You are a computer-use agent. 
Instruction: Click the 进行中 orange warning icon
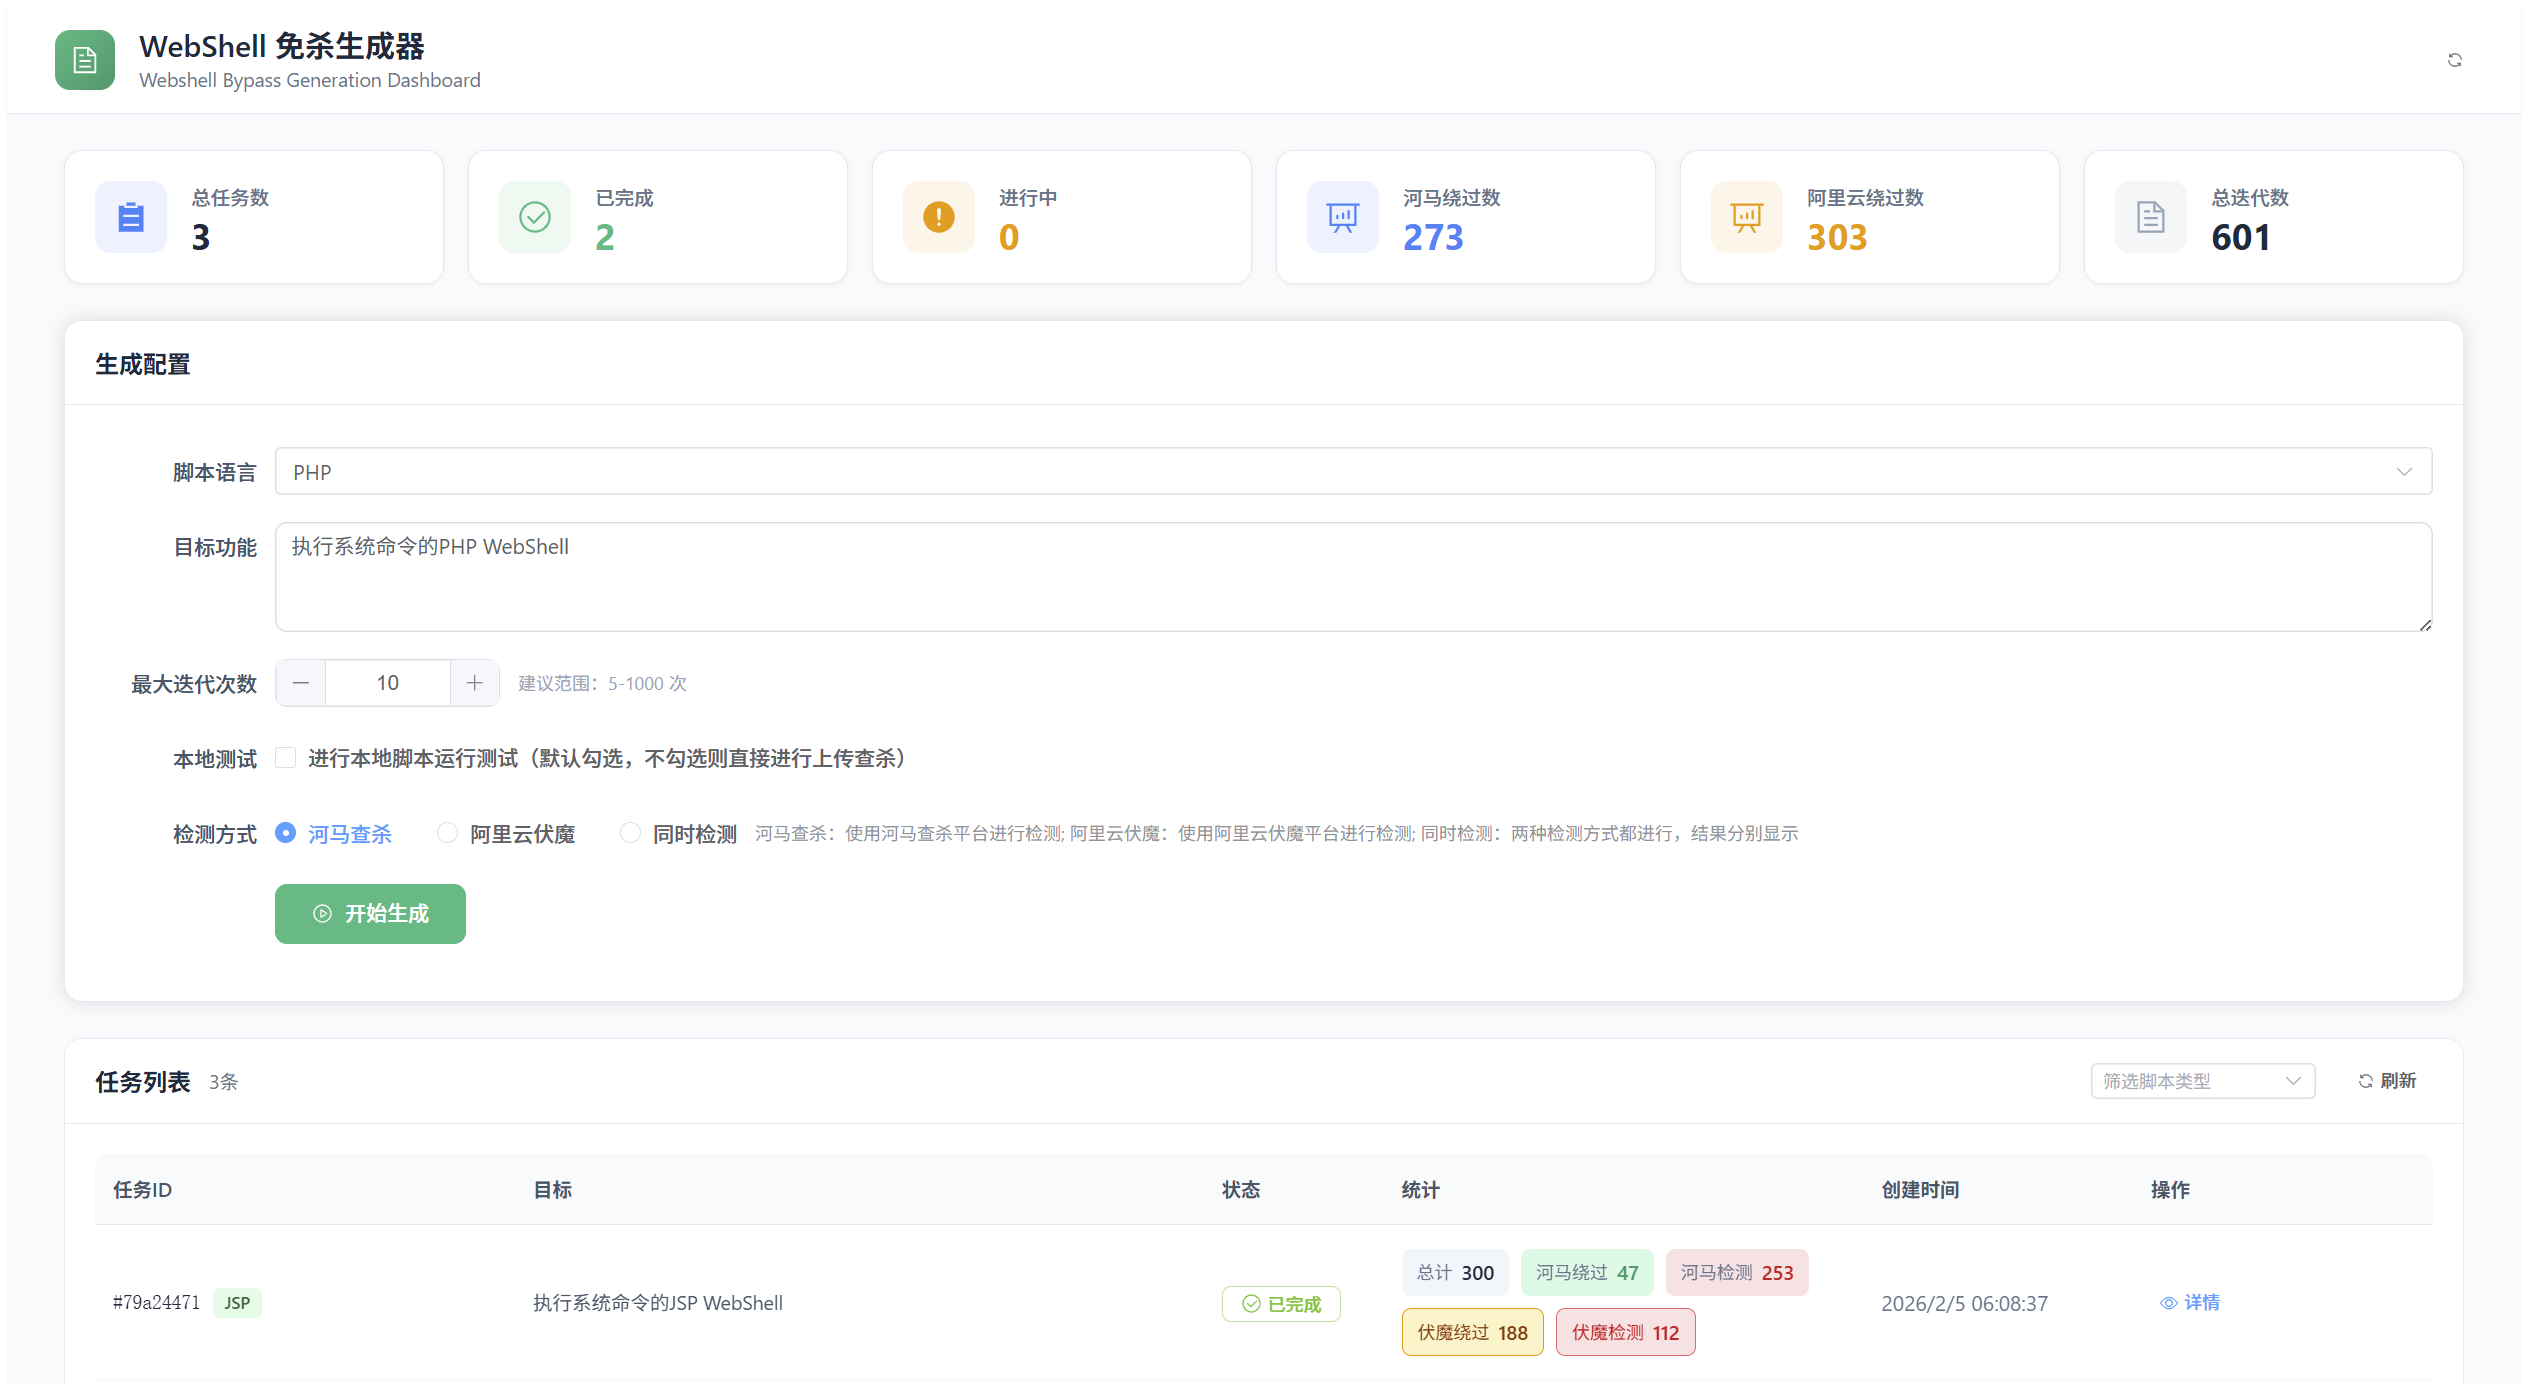(x=939, y=217)
